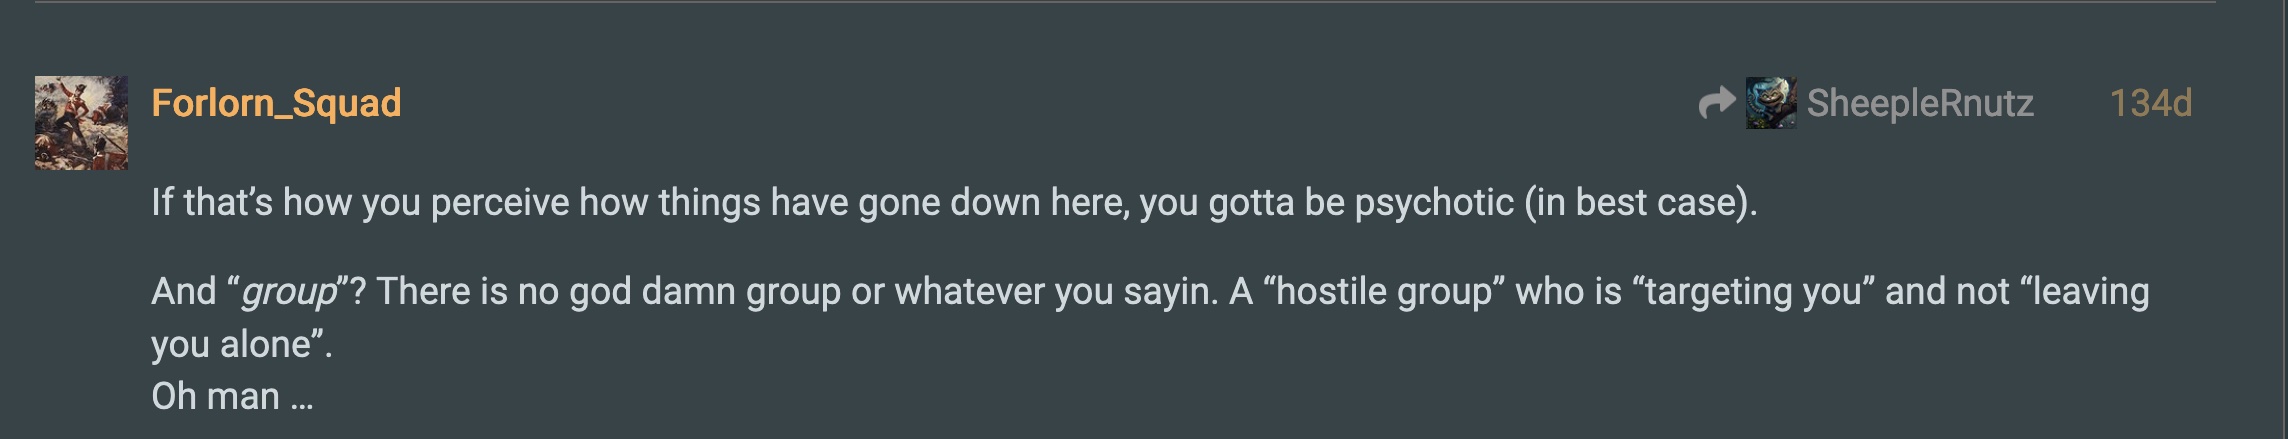Image resolution: width=2288 pixels, height=439 pixels.
Task: Open the Forlorn_Squad user profile link
Action: point(276,103)
